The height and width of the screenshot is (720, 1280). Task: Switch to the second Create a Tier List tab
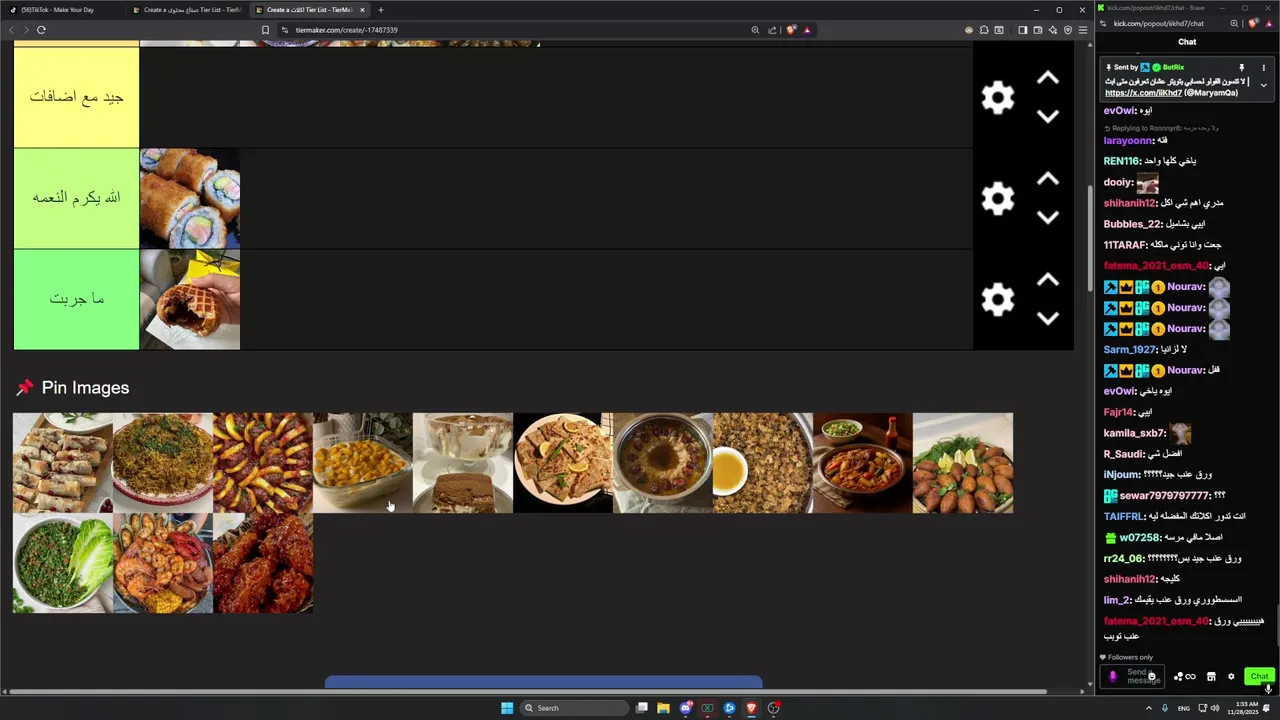tap(186, 10)
